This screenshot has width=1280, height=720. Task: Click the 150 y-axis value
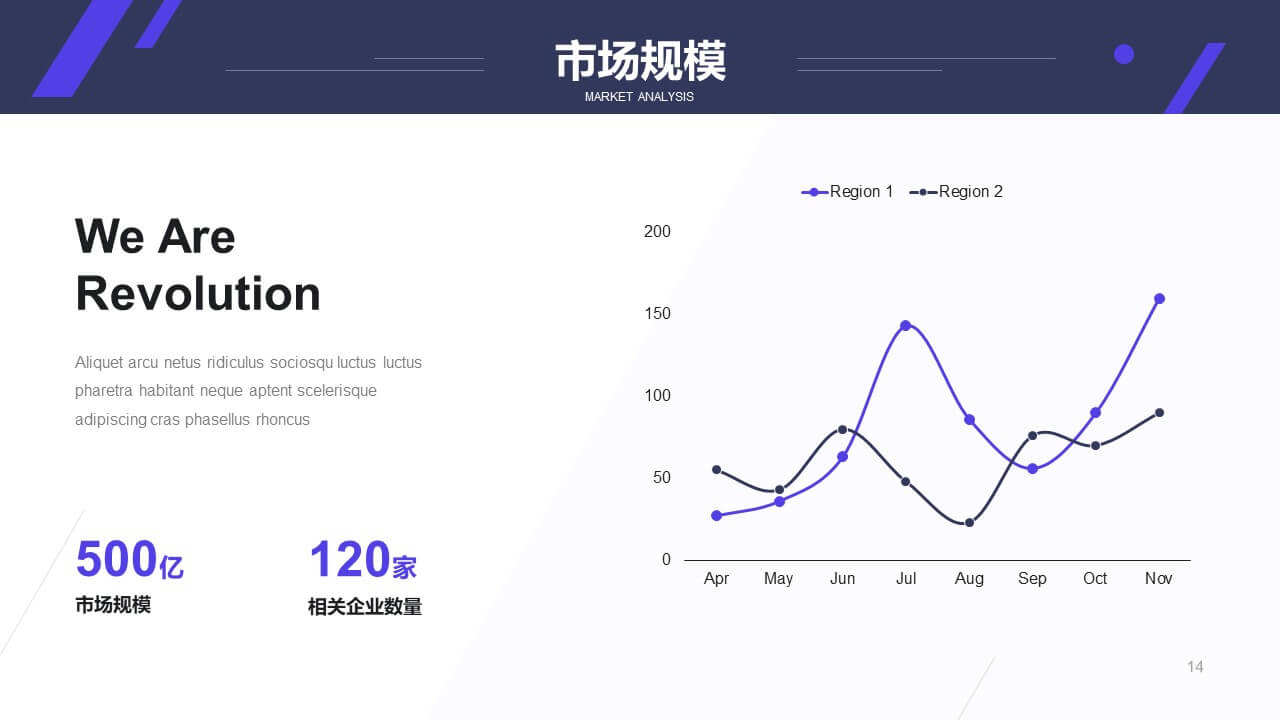pyautogui.click(x=658, y=314)
